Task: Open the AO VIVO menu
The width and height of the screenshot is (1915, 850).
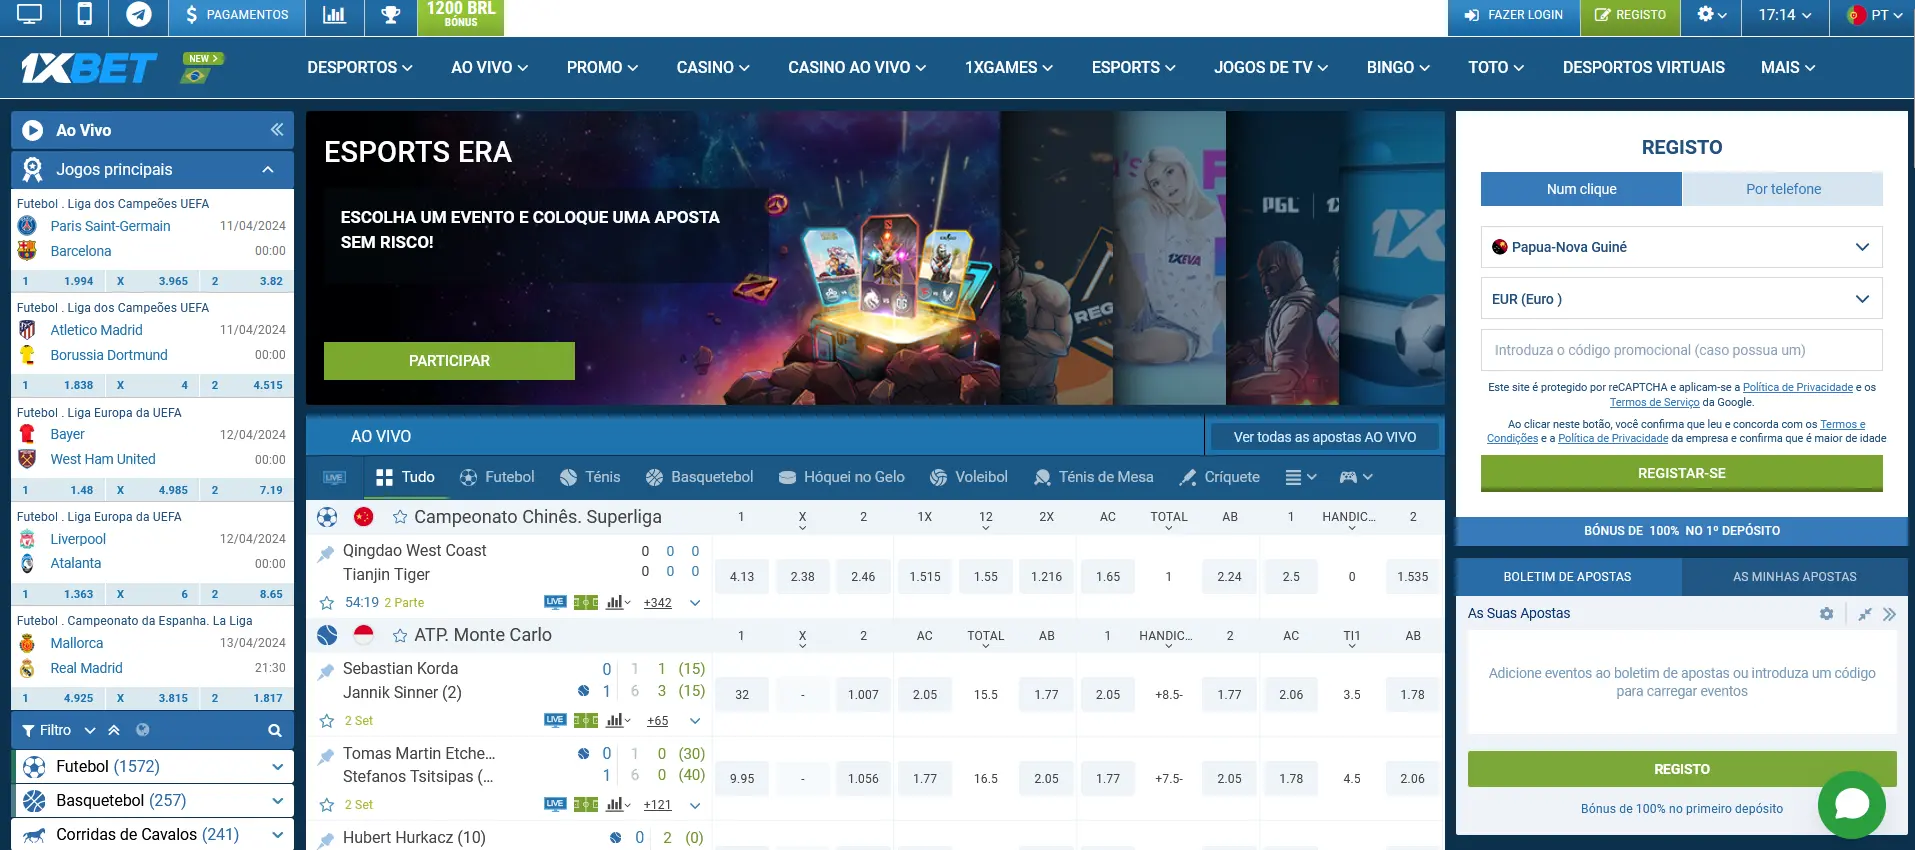Action: pyautogui.click(x=489, y=68)
